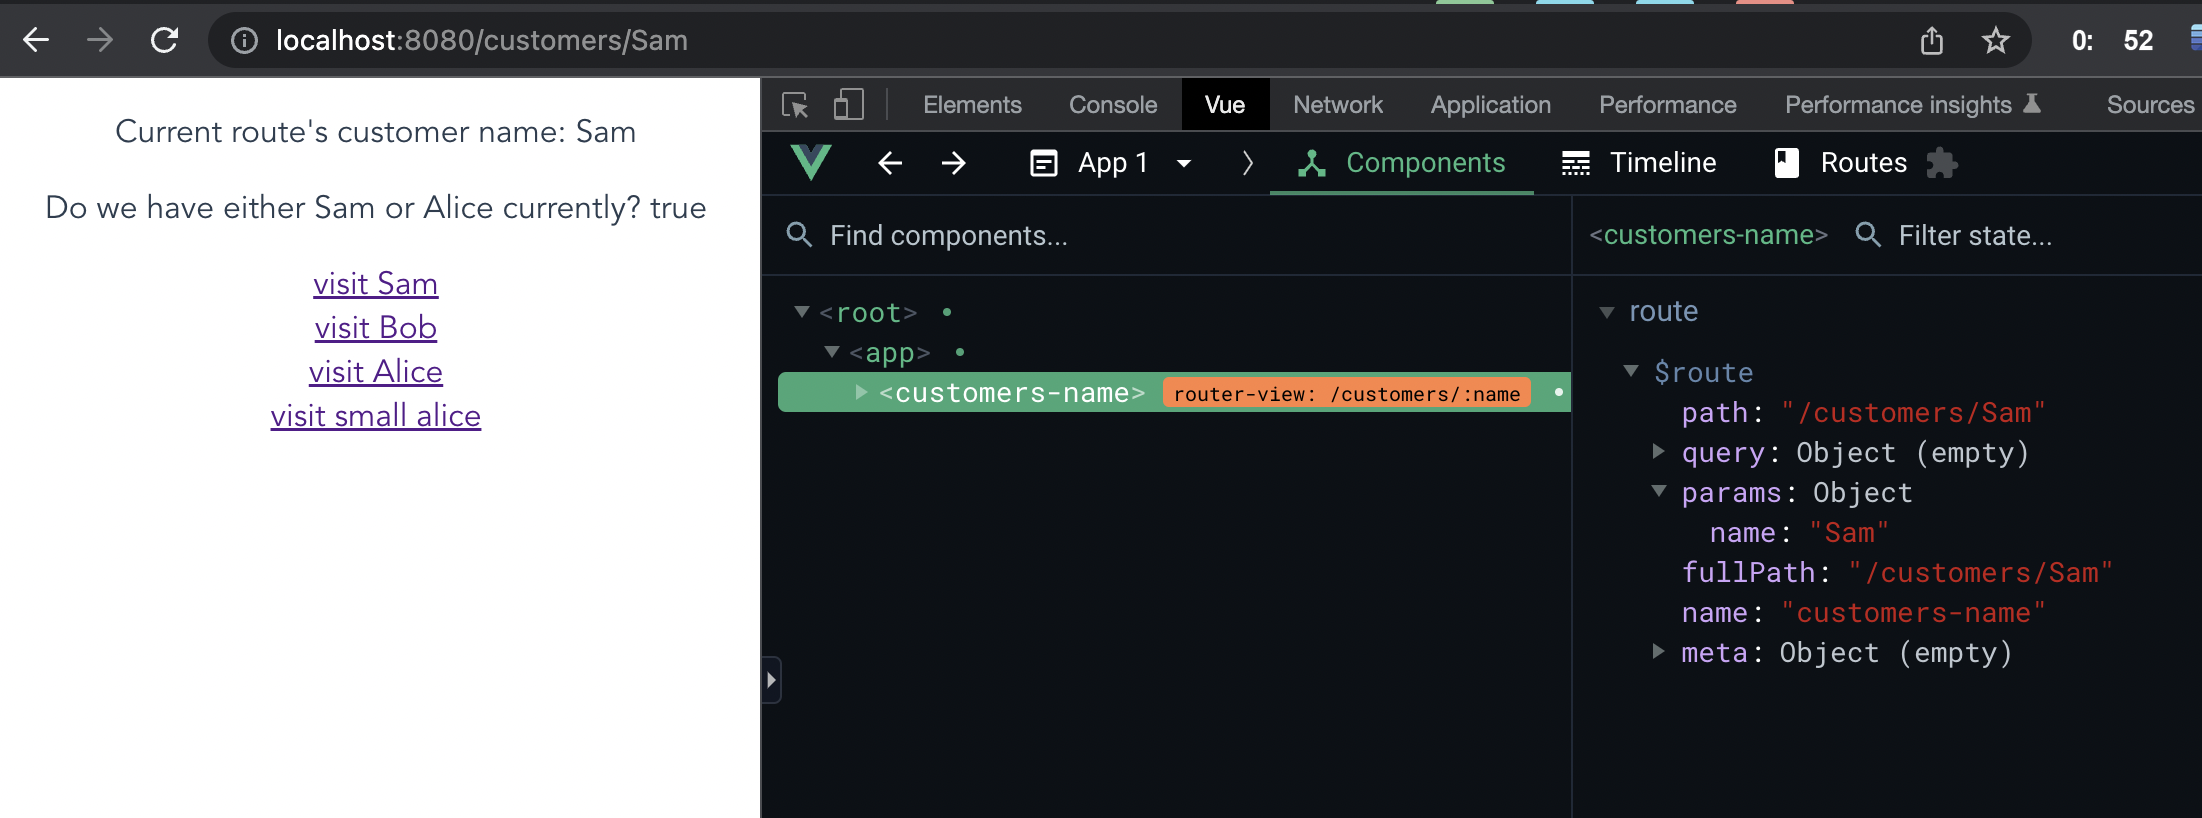The height and width of the screenshot is (818, 2202).
Task: Click the plugin puzzle icon beside Routes
Action: tap(1941, 163)
